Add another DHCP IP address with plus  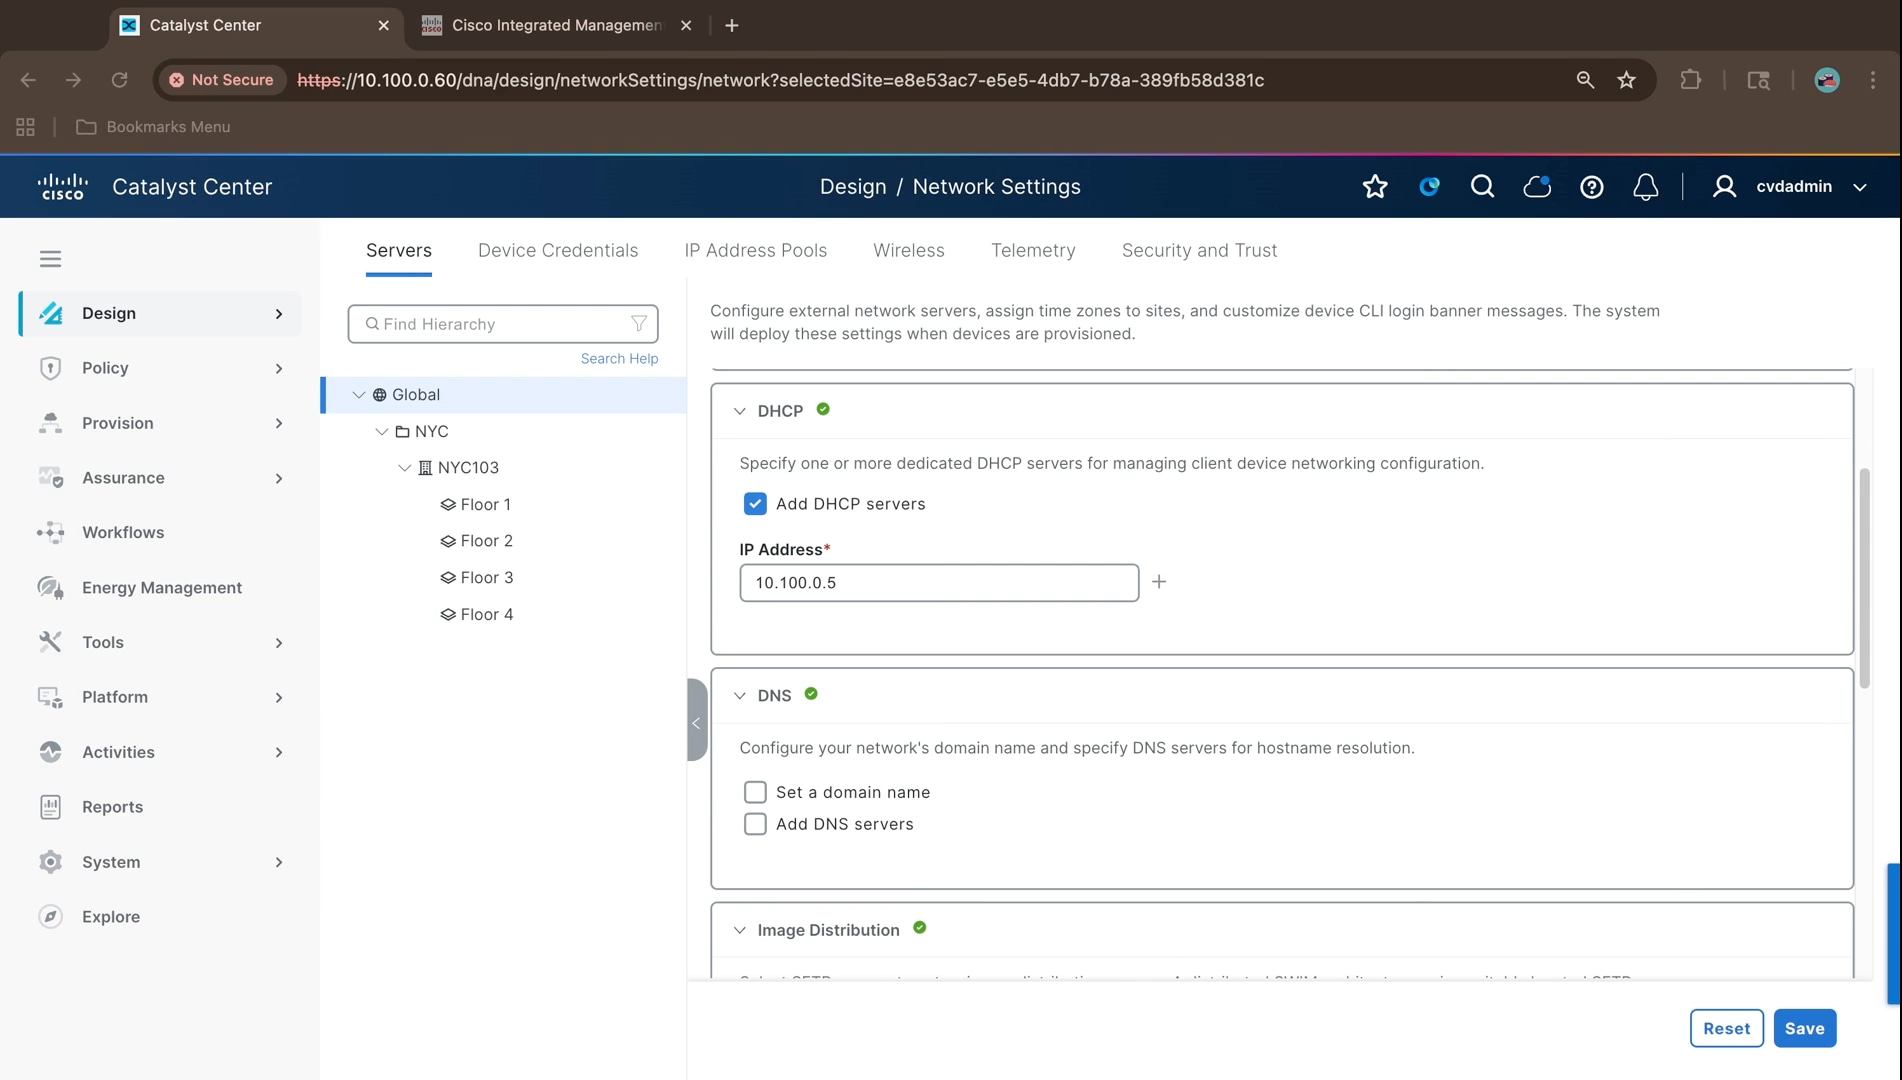(1159, 582)
